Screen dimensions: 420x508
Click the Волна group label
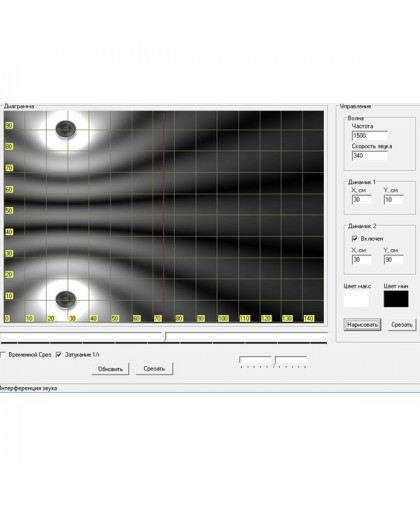355,118
